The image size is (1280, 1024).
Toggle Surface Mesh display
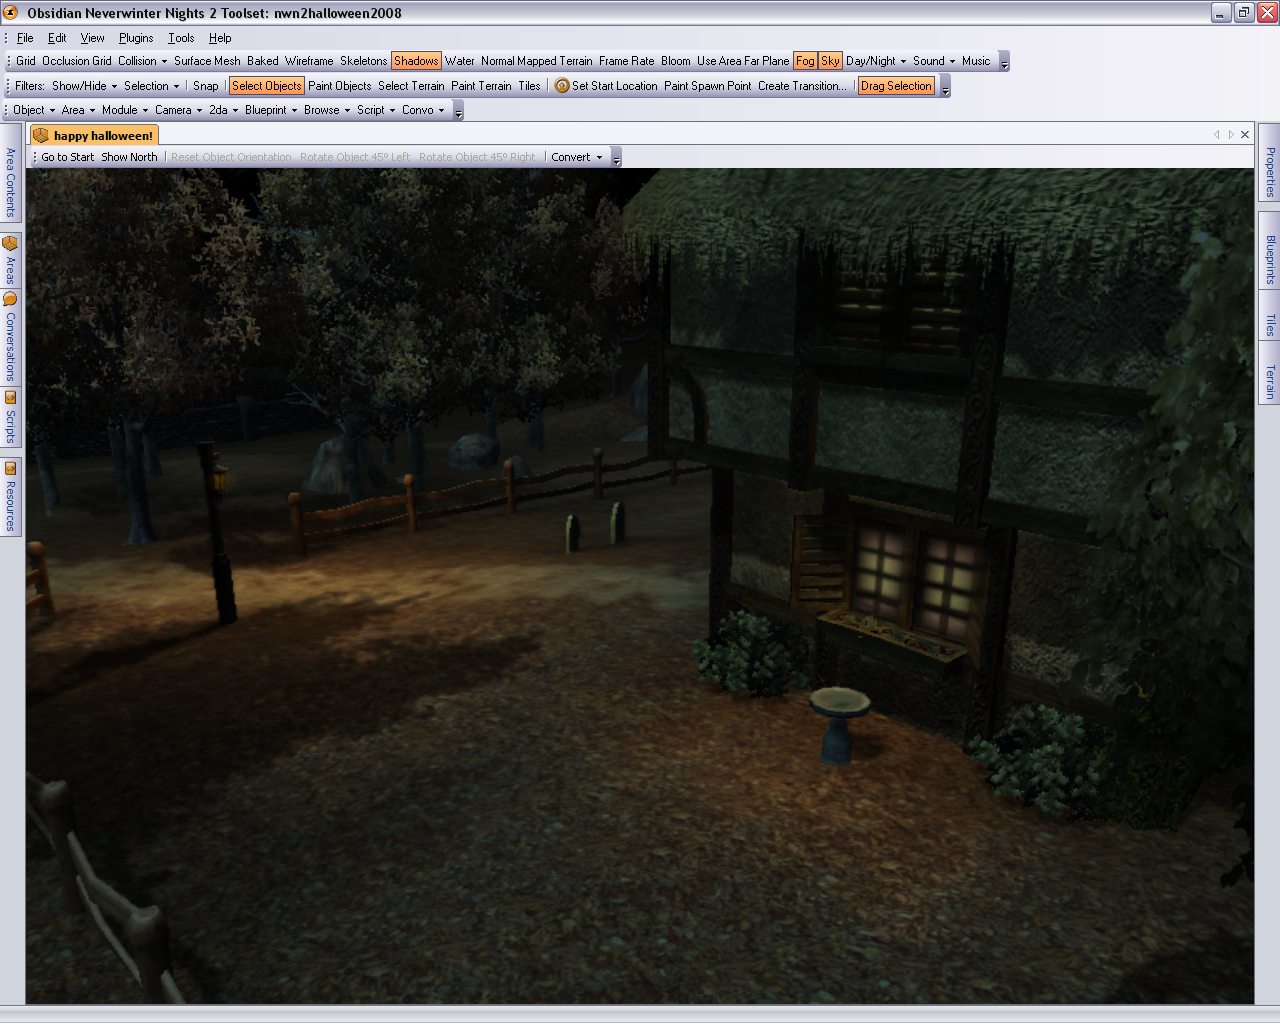207,61
